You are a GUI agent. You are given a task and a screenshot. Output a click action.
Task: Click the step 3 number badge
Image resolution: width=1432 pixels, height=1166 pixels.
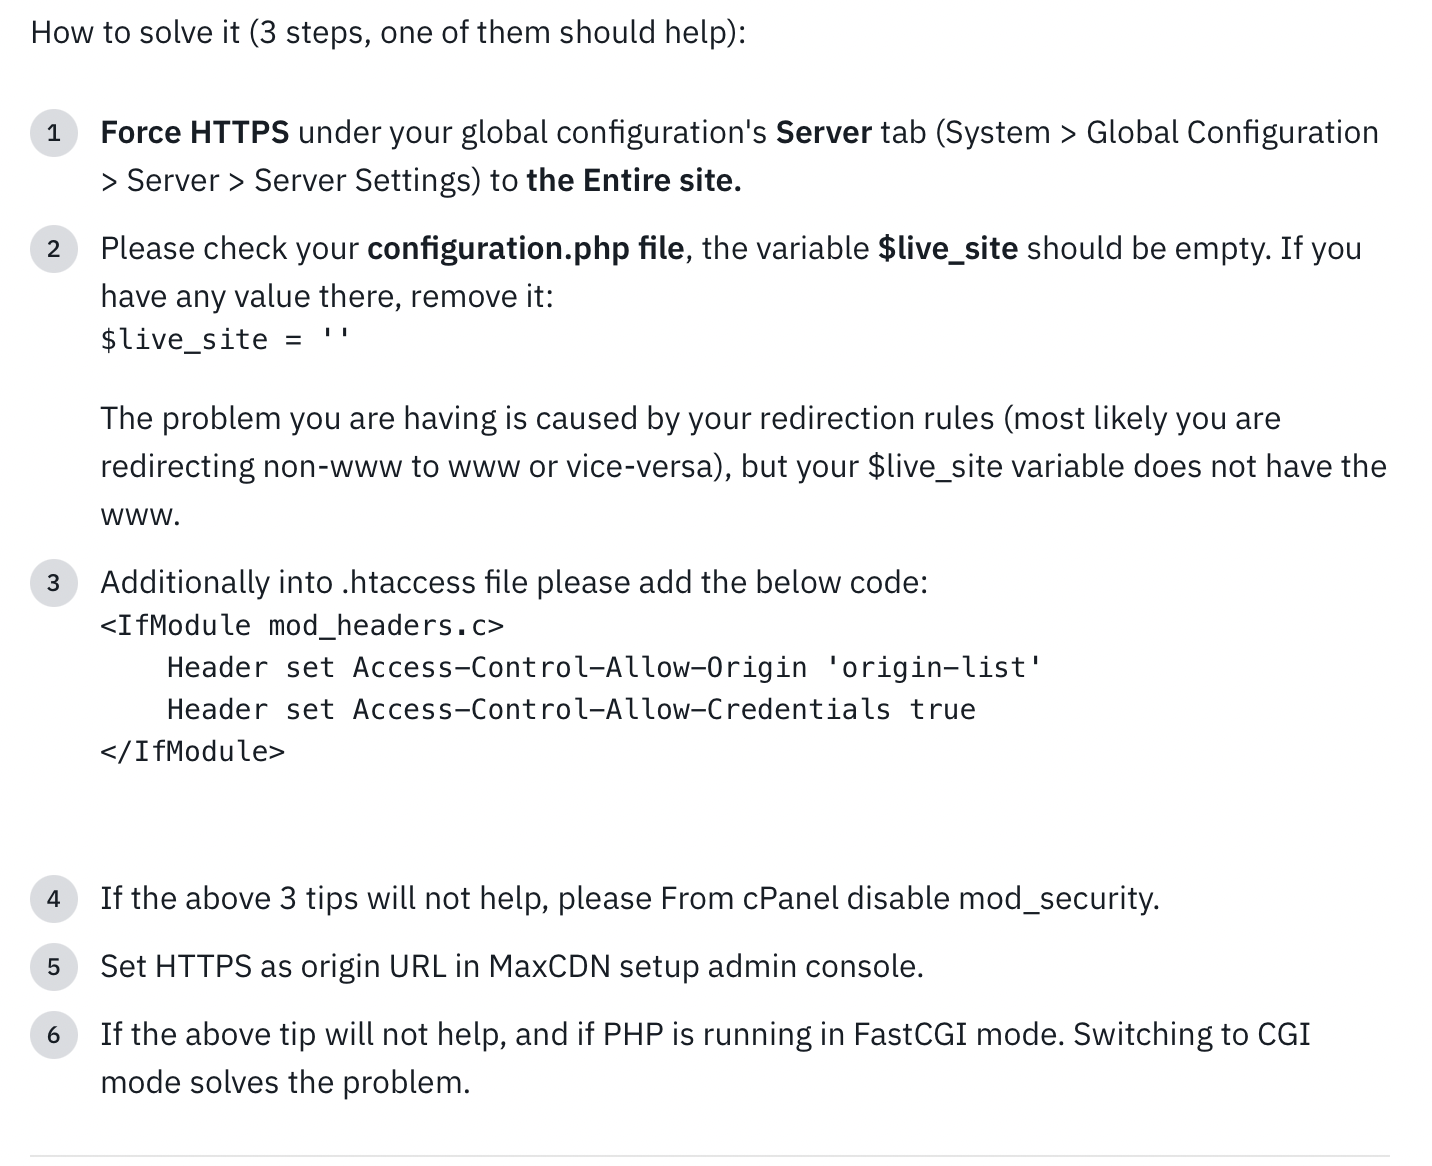54,583
